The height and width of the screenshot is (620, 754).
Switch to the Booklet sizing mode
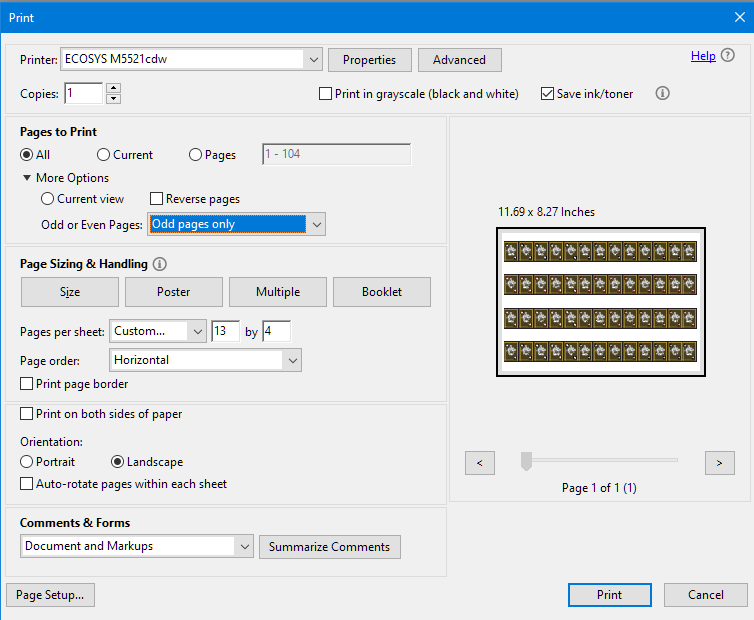pyautogui.click(x=382, y=292)
